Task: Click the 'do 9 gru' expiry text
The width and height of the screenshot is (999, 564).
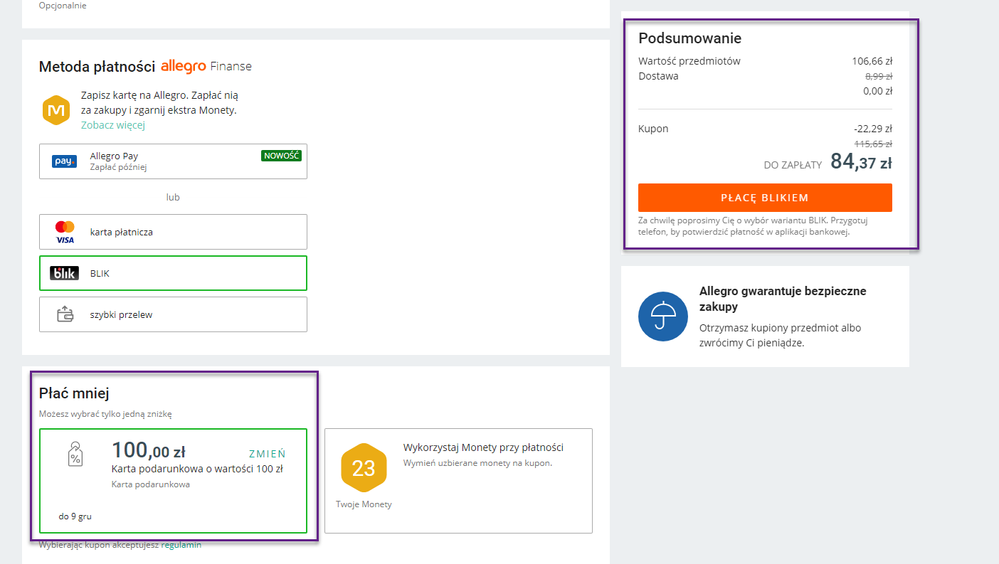Action: [75, 516]
